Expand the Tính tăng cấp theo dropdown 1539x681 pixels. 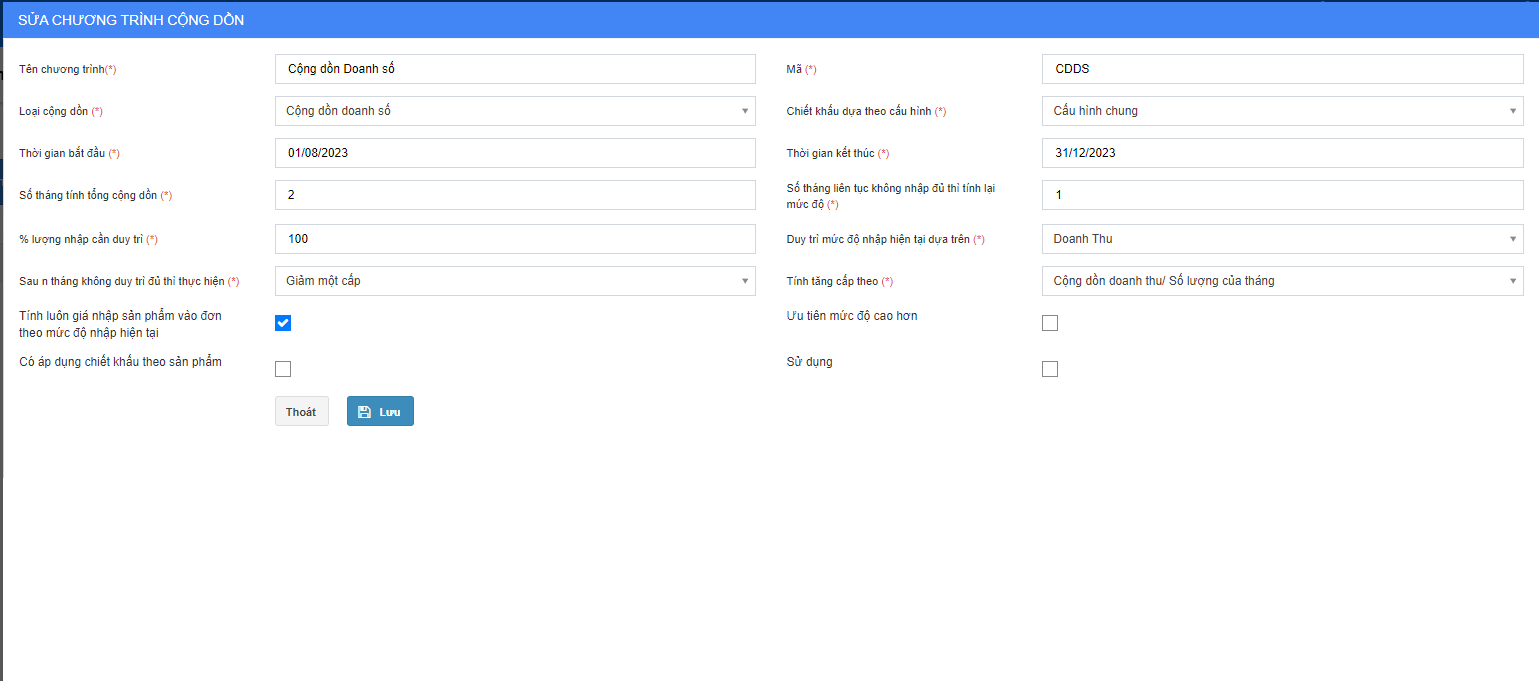pyautogui.click(x=1282, y=281)
